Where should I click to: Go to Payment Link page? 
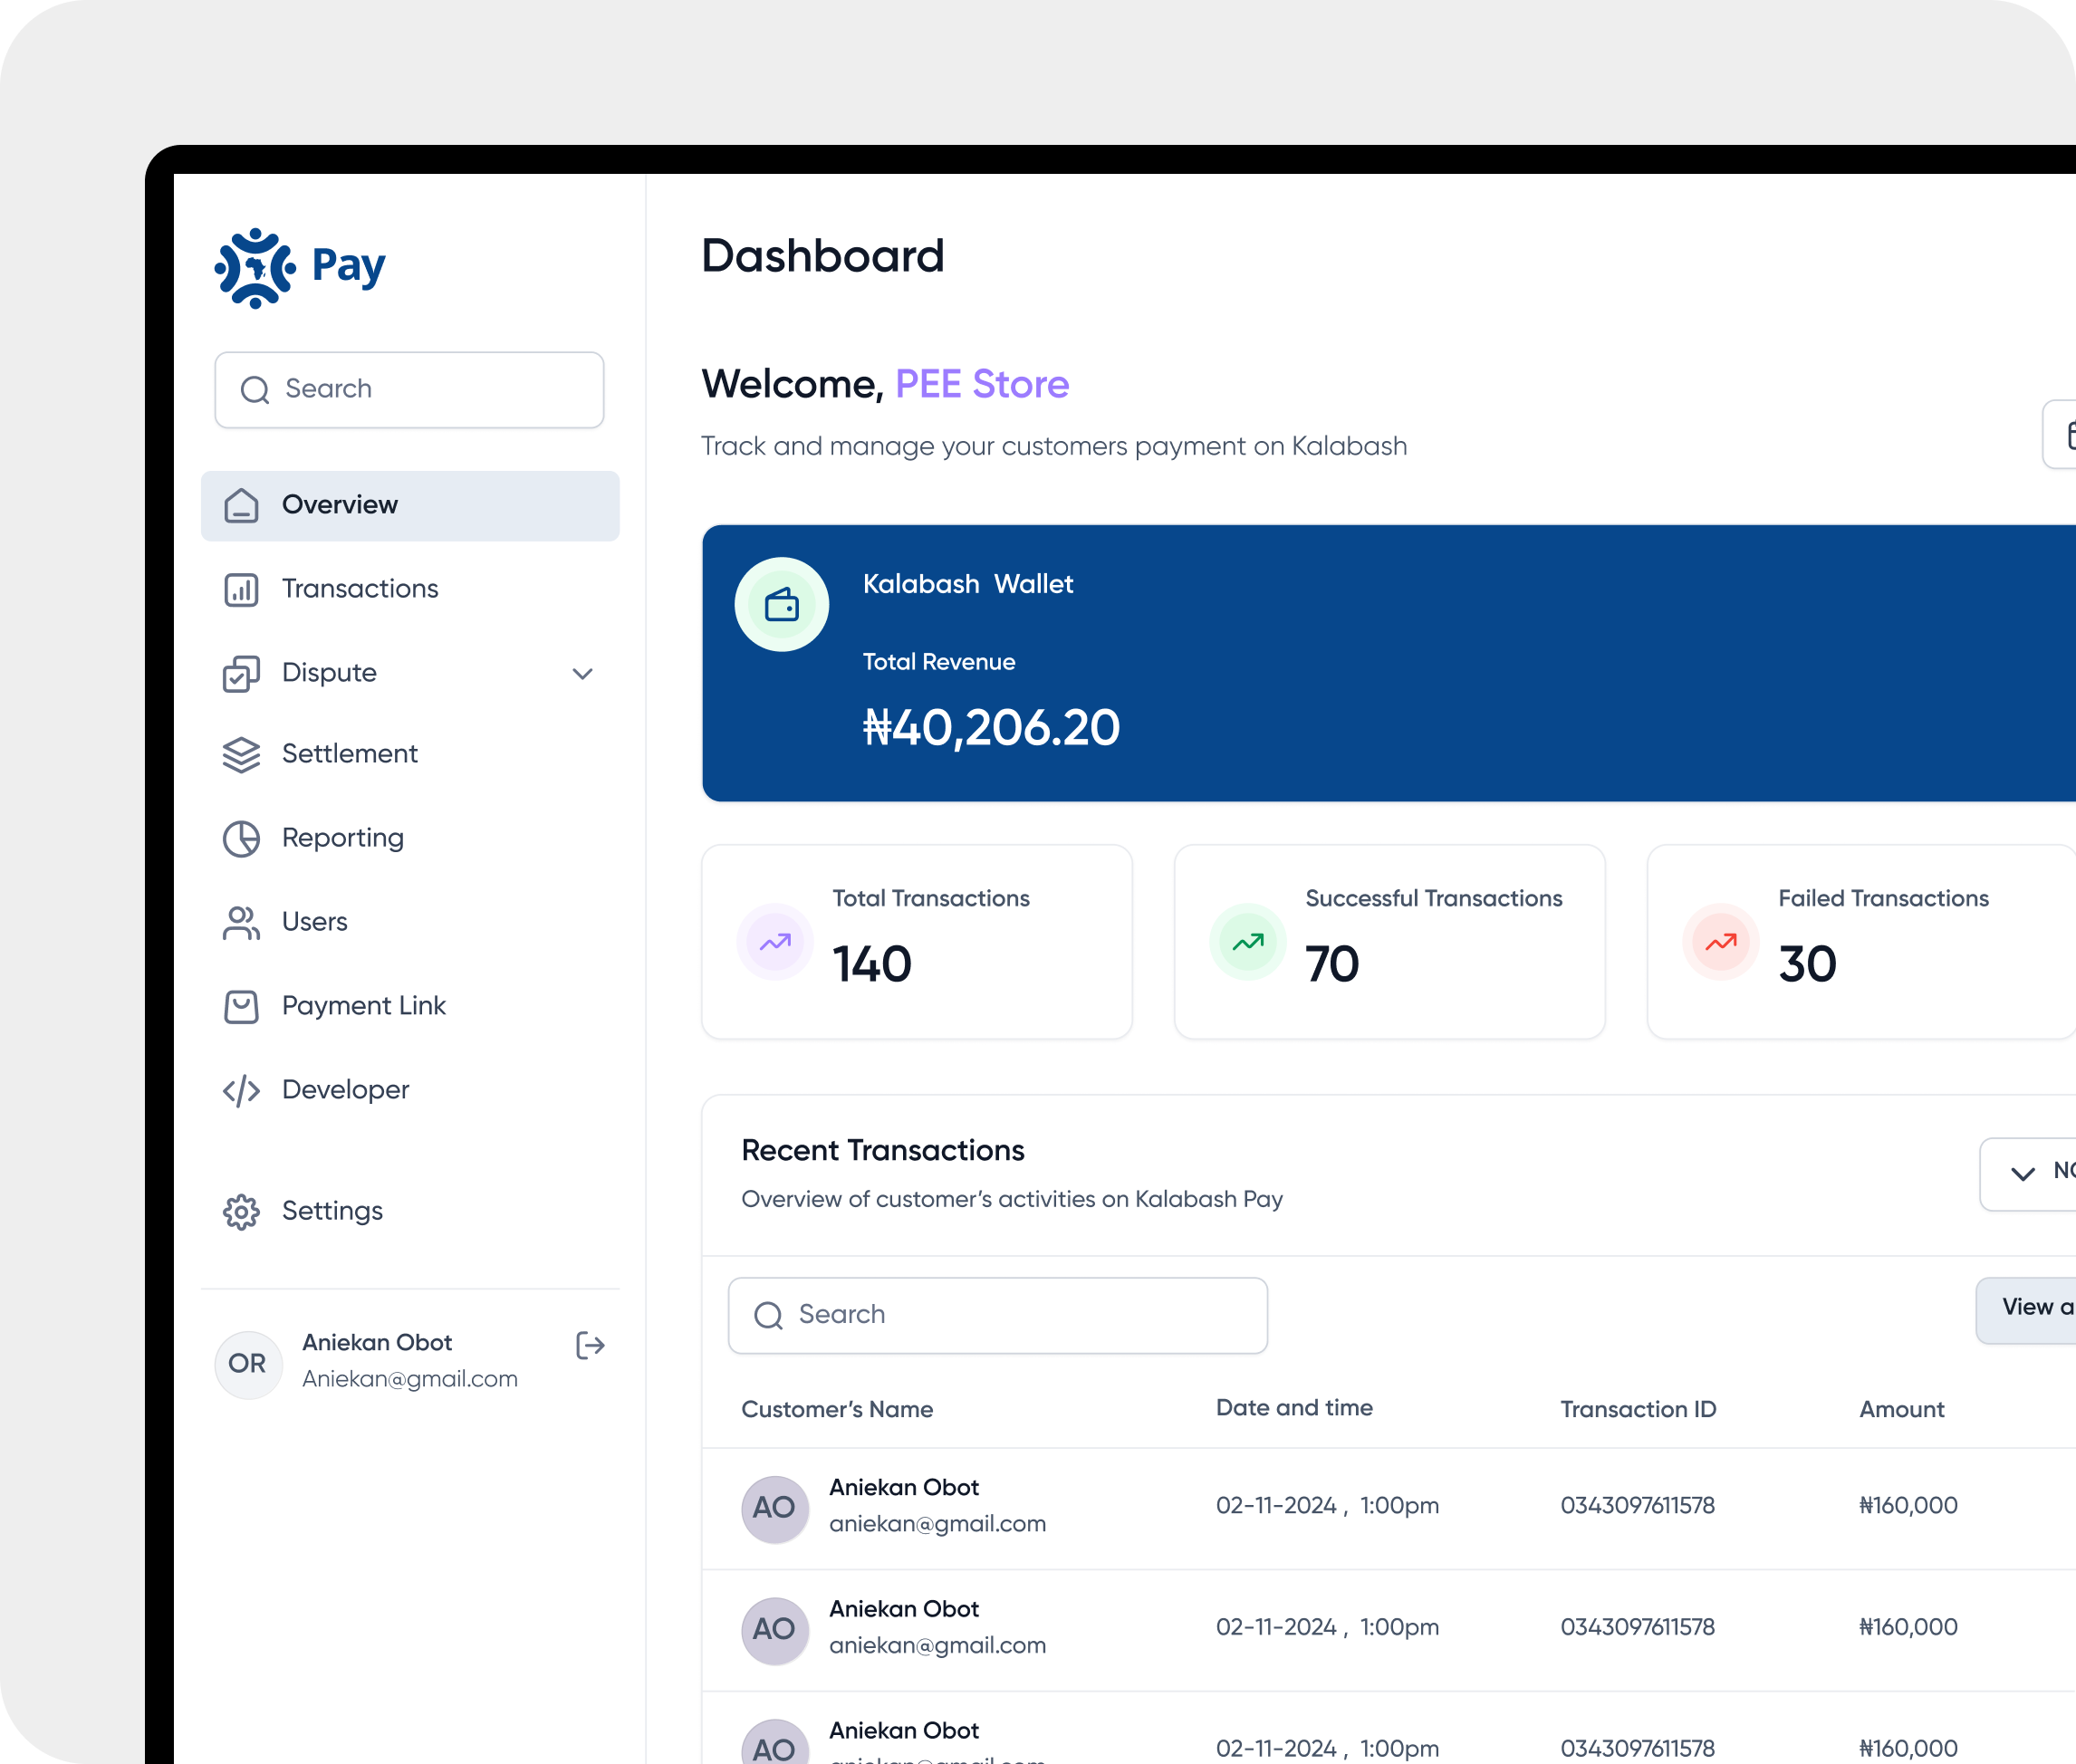(x=410, y=1007)
